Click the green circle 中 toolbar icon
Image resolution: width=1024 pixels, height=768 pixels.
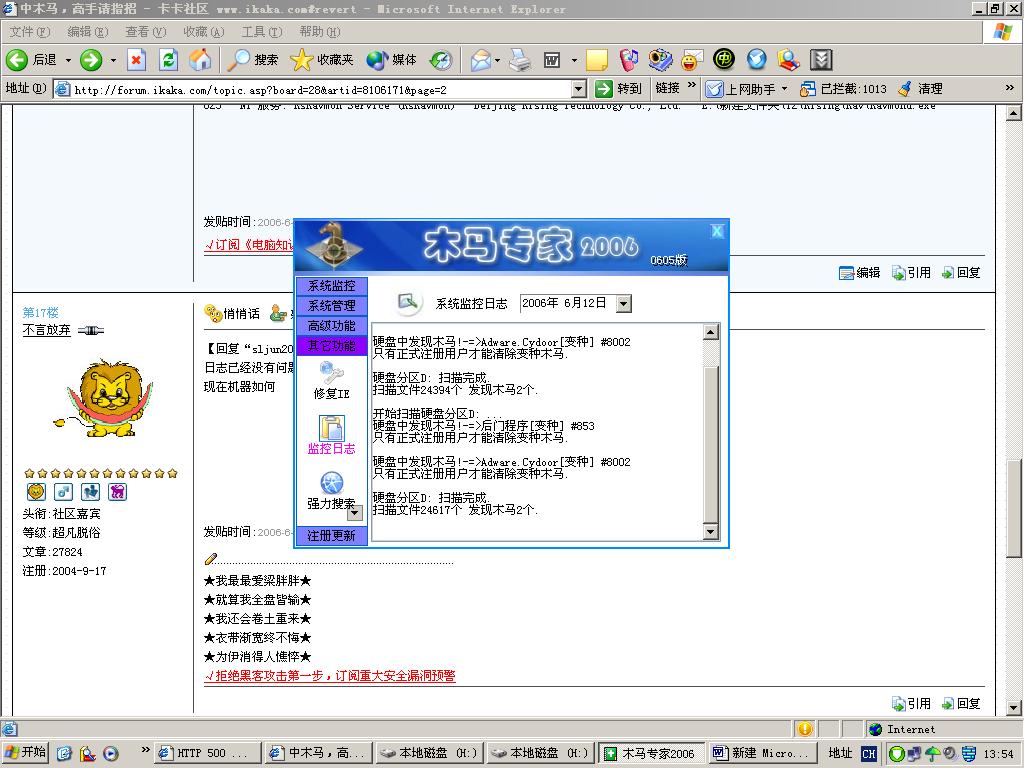coord(724,60)
